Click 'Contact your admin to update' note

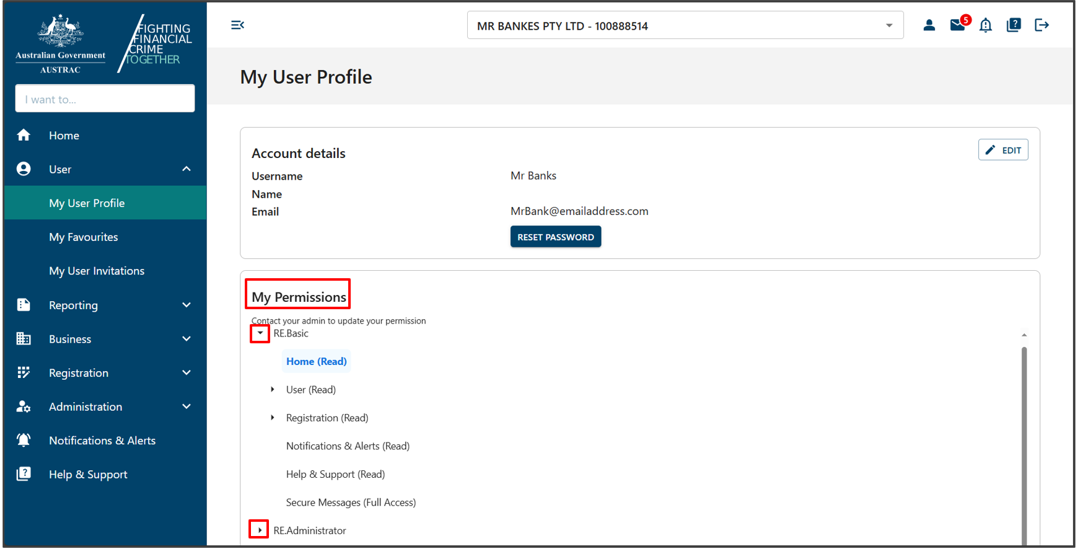(x=339, y=321)
